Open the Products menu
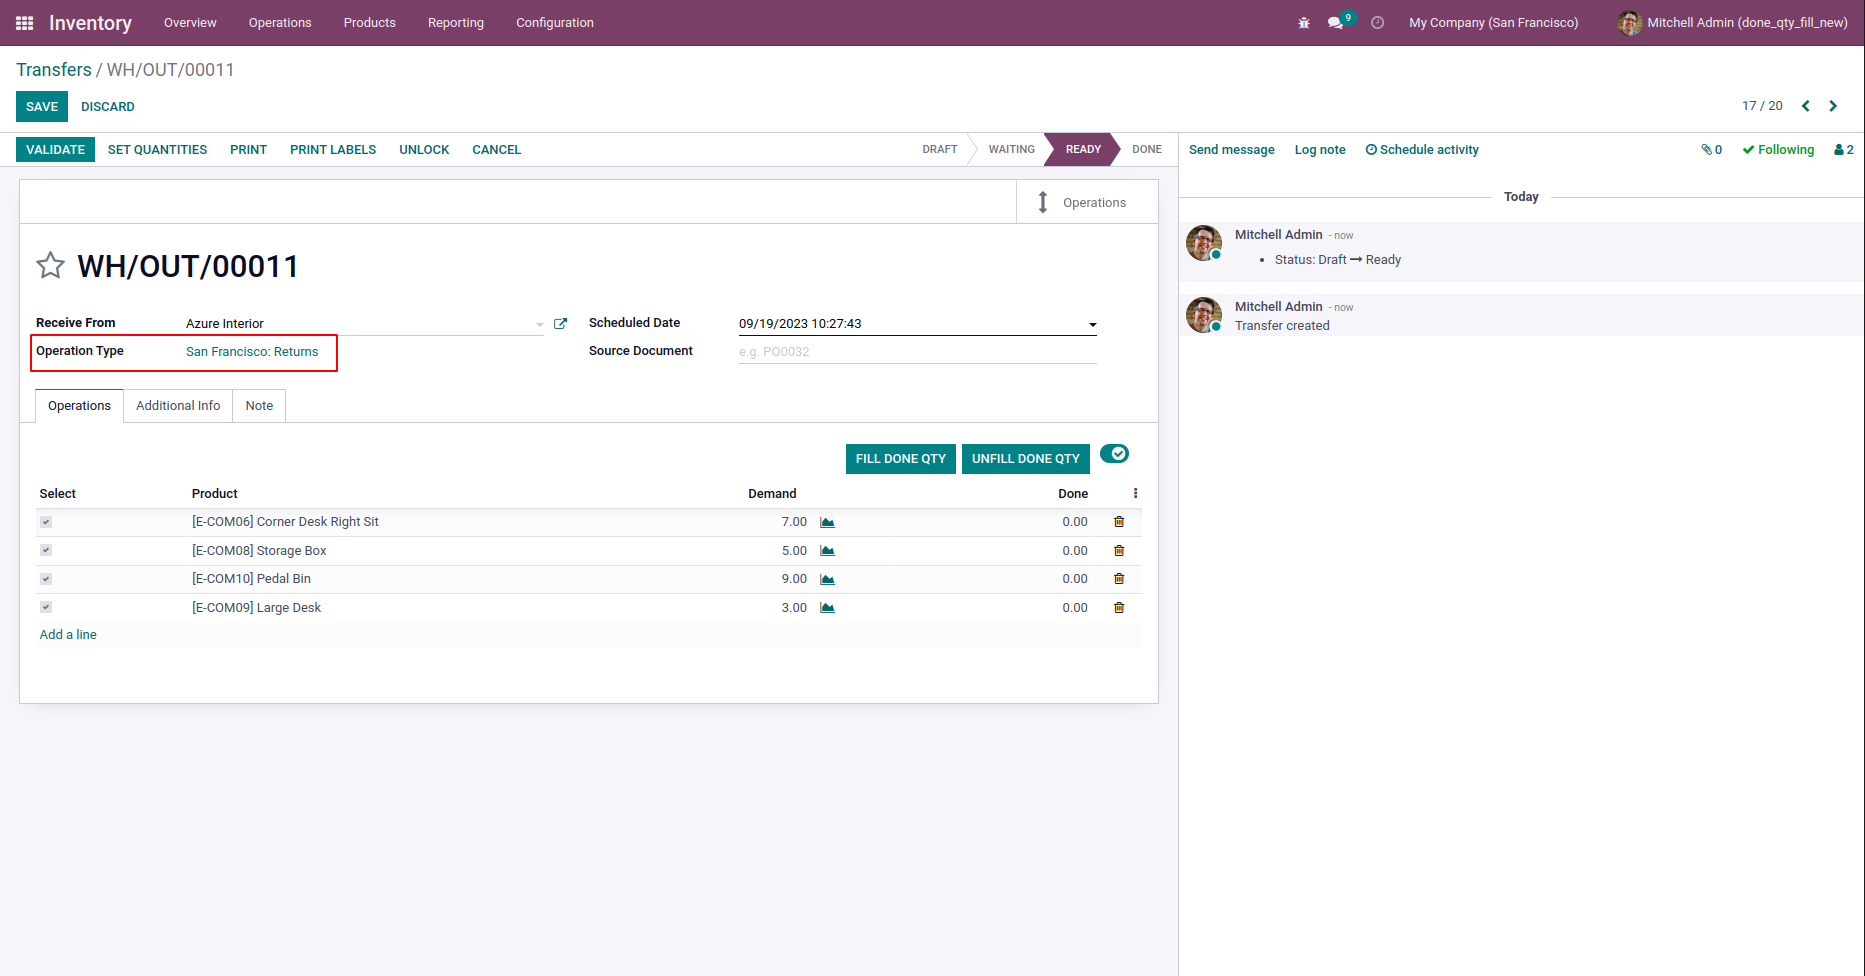 (370, 23)
